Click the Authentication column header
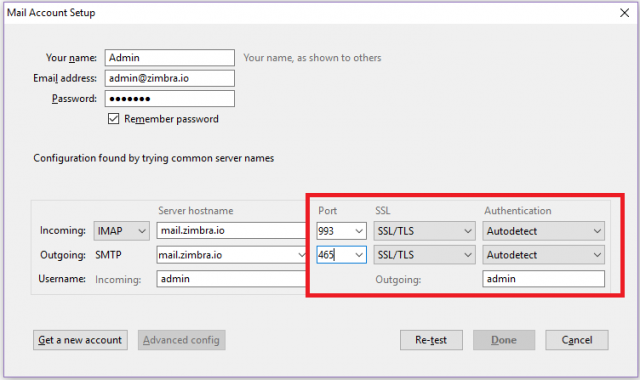 pyautogui.click(x=518, y=211)
